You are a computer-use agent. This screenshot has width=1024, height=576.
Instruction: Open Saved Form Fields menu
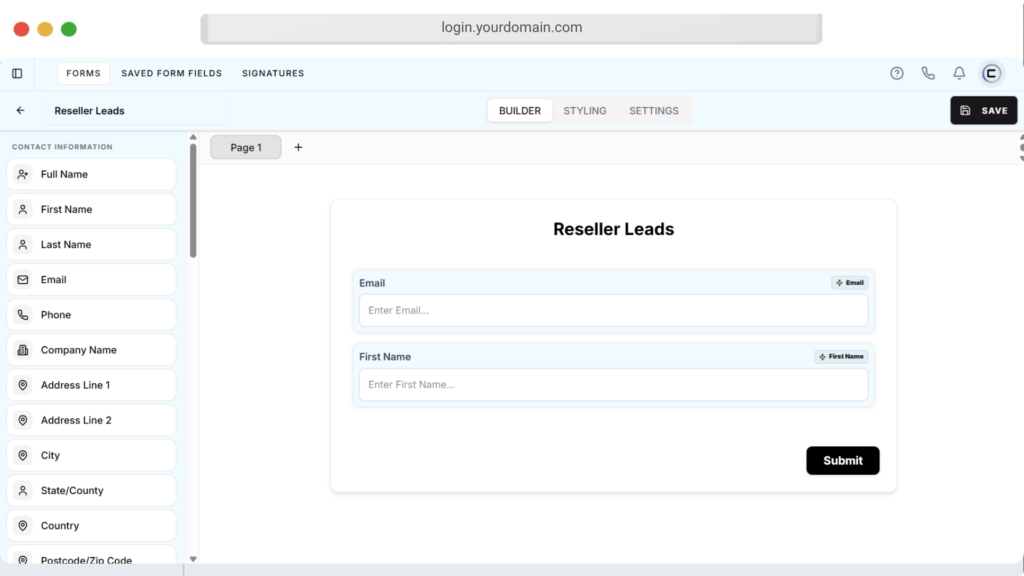pyautogui.click(x=172, y=73)
